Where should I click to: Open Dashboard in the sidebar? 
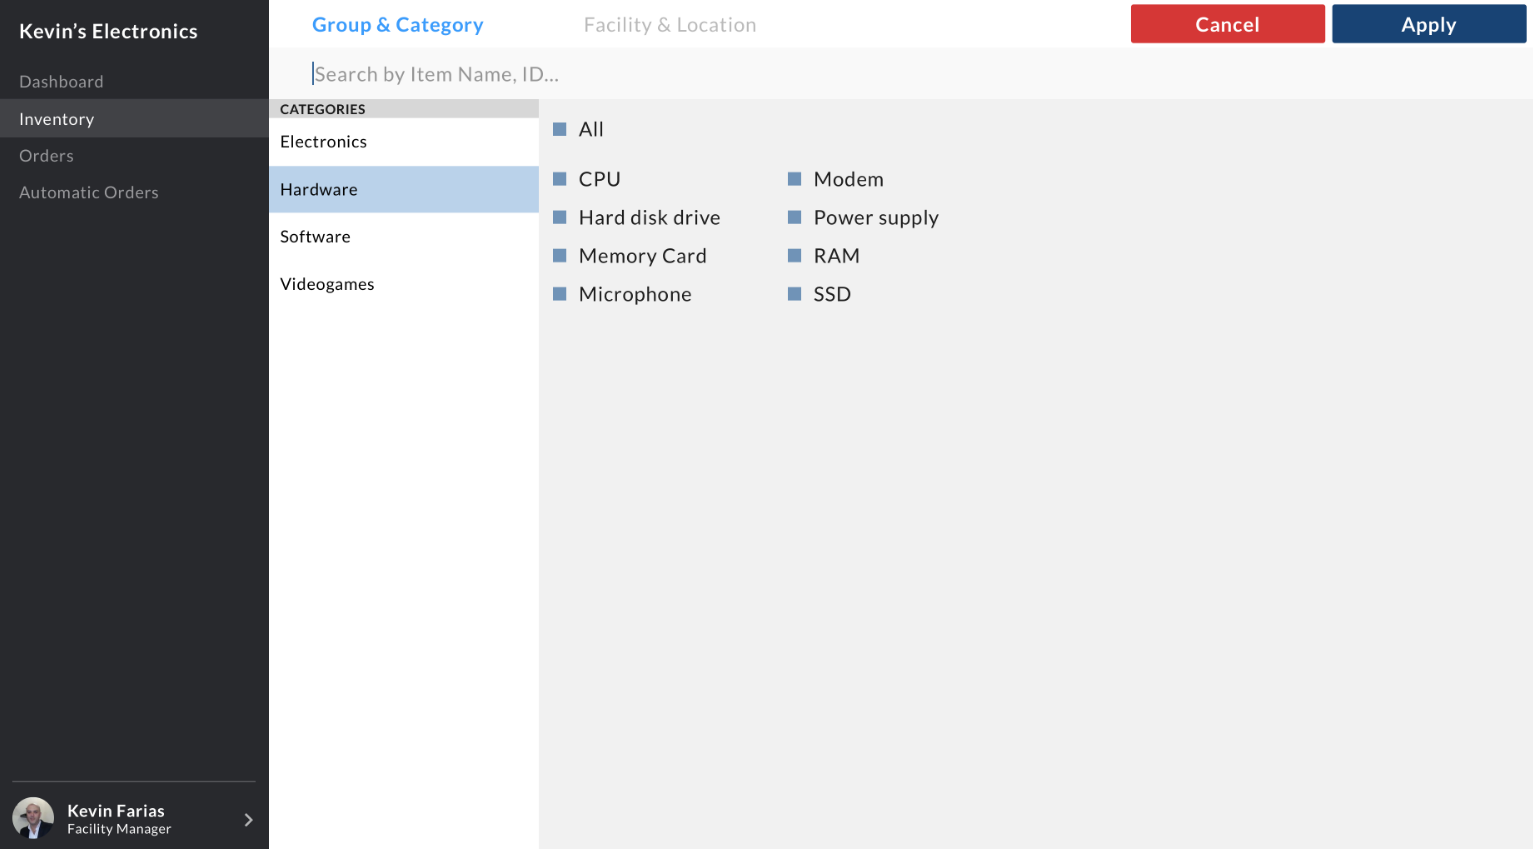pos(134,82)
